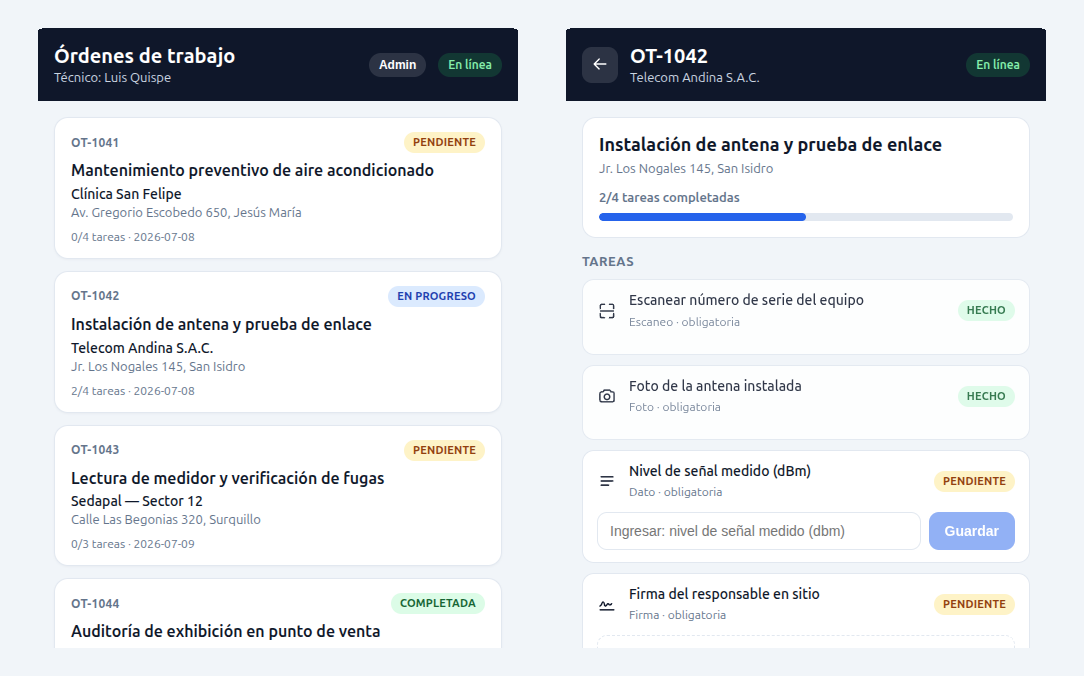This screenshot has height=676, width=1084.
Task: Open Lectura de medidor y verificación de fugas
Action: 278,496
